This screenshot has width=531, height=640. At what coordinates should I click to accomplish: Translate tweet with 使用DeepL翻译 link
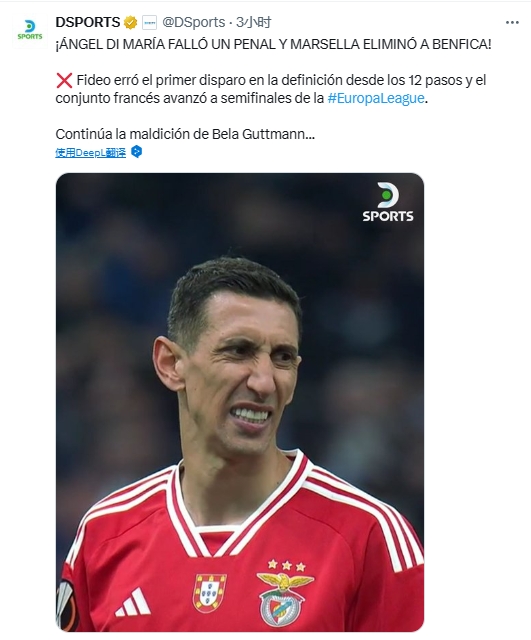click(x=91, y=153)
